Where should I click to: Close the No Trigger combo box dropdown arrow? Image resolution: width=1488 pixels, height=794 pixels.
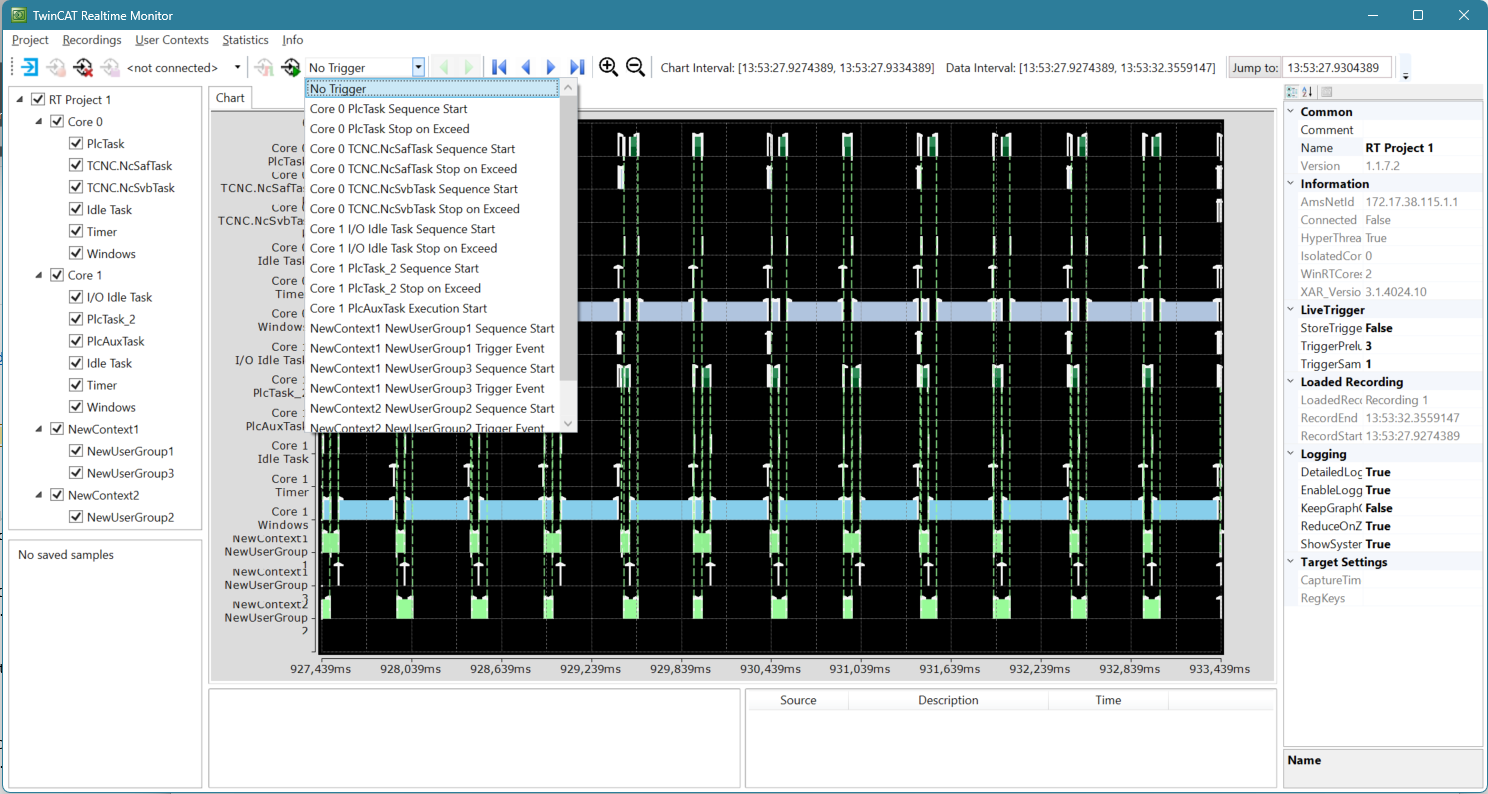pos(418,68)
